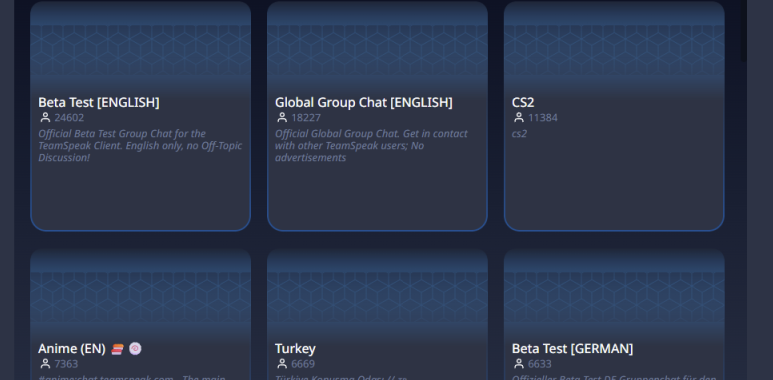Open the Anime (EN) group title
Image resolution: width=773 pixels, height=380 pixels.
pos(71,348)
